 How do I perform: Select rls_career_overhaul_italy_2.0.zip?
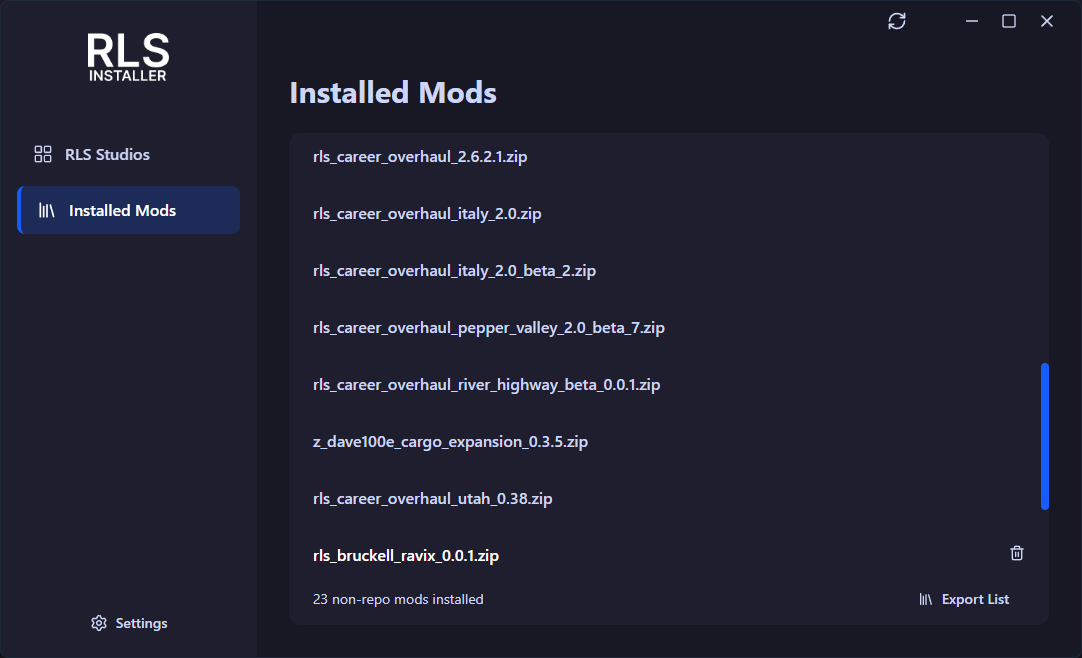click(427, 214)
